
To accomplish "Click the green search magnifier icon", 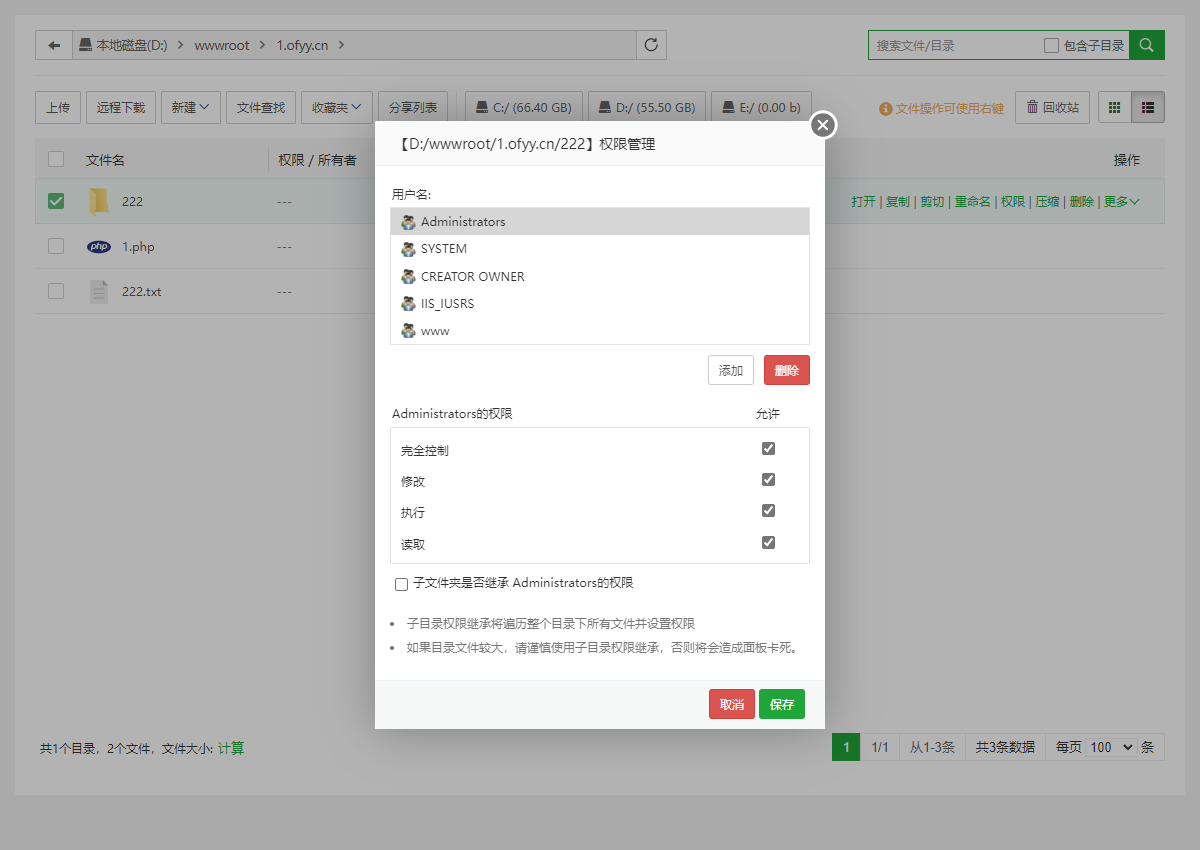I will click(1147, 45).
